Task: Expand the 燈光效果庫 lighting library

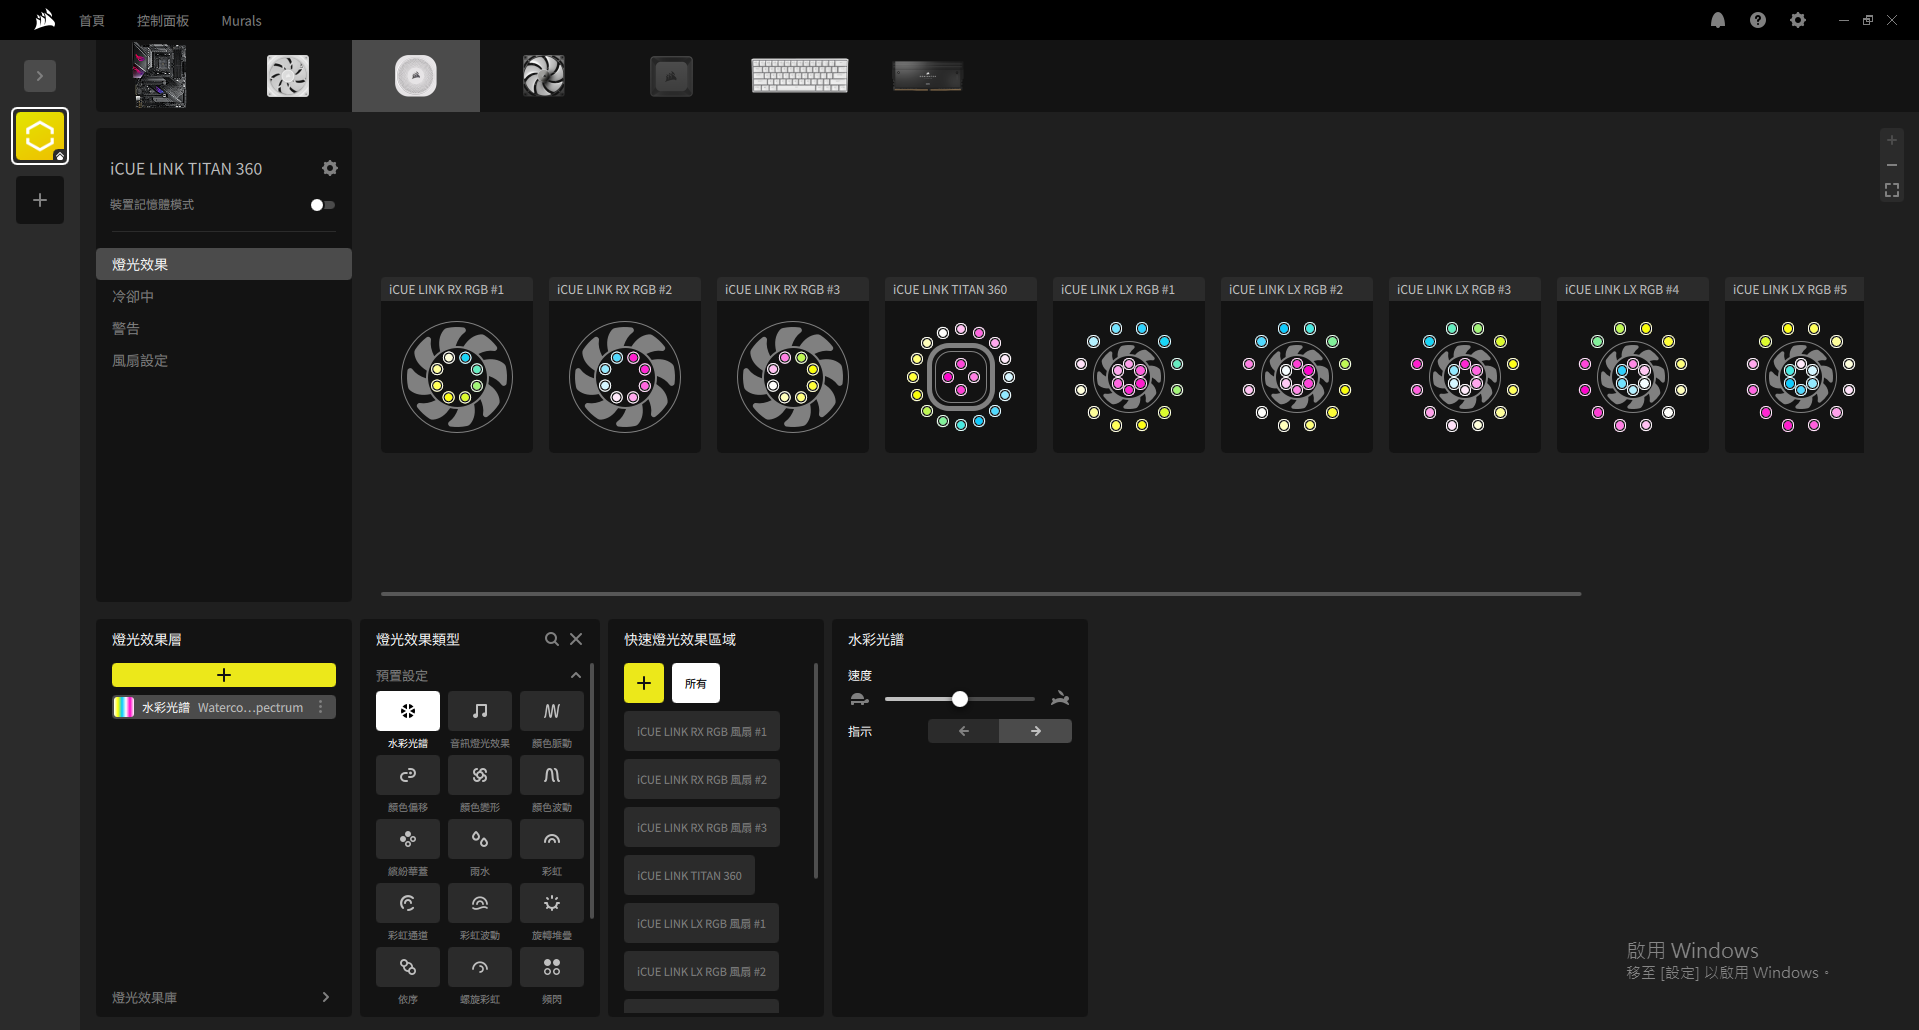Action: click(x=325, y=997)
